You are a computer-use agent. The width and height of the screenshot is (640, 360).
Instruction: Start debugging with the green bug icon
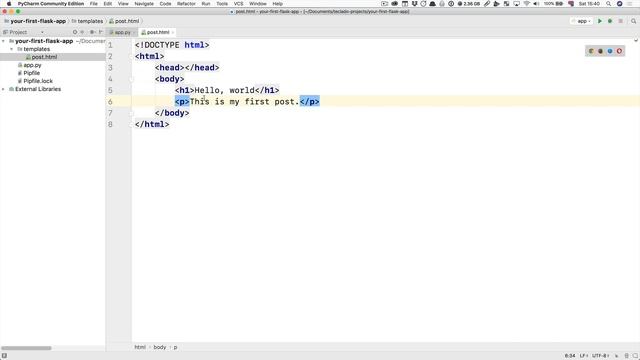tap(610, 21)
